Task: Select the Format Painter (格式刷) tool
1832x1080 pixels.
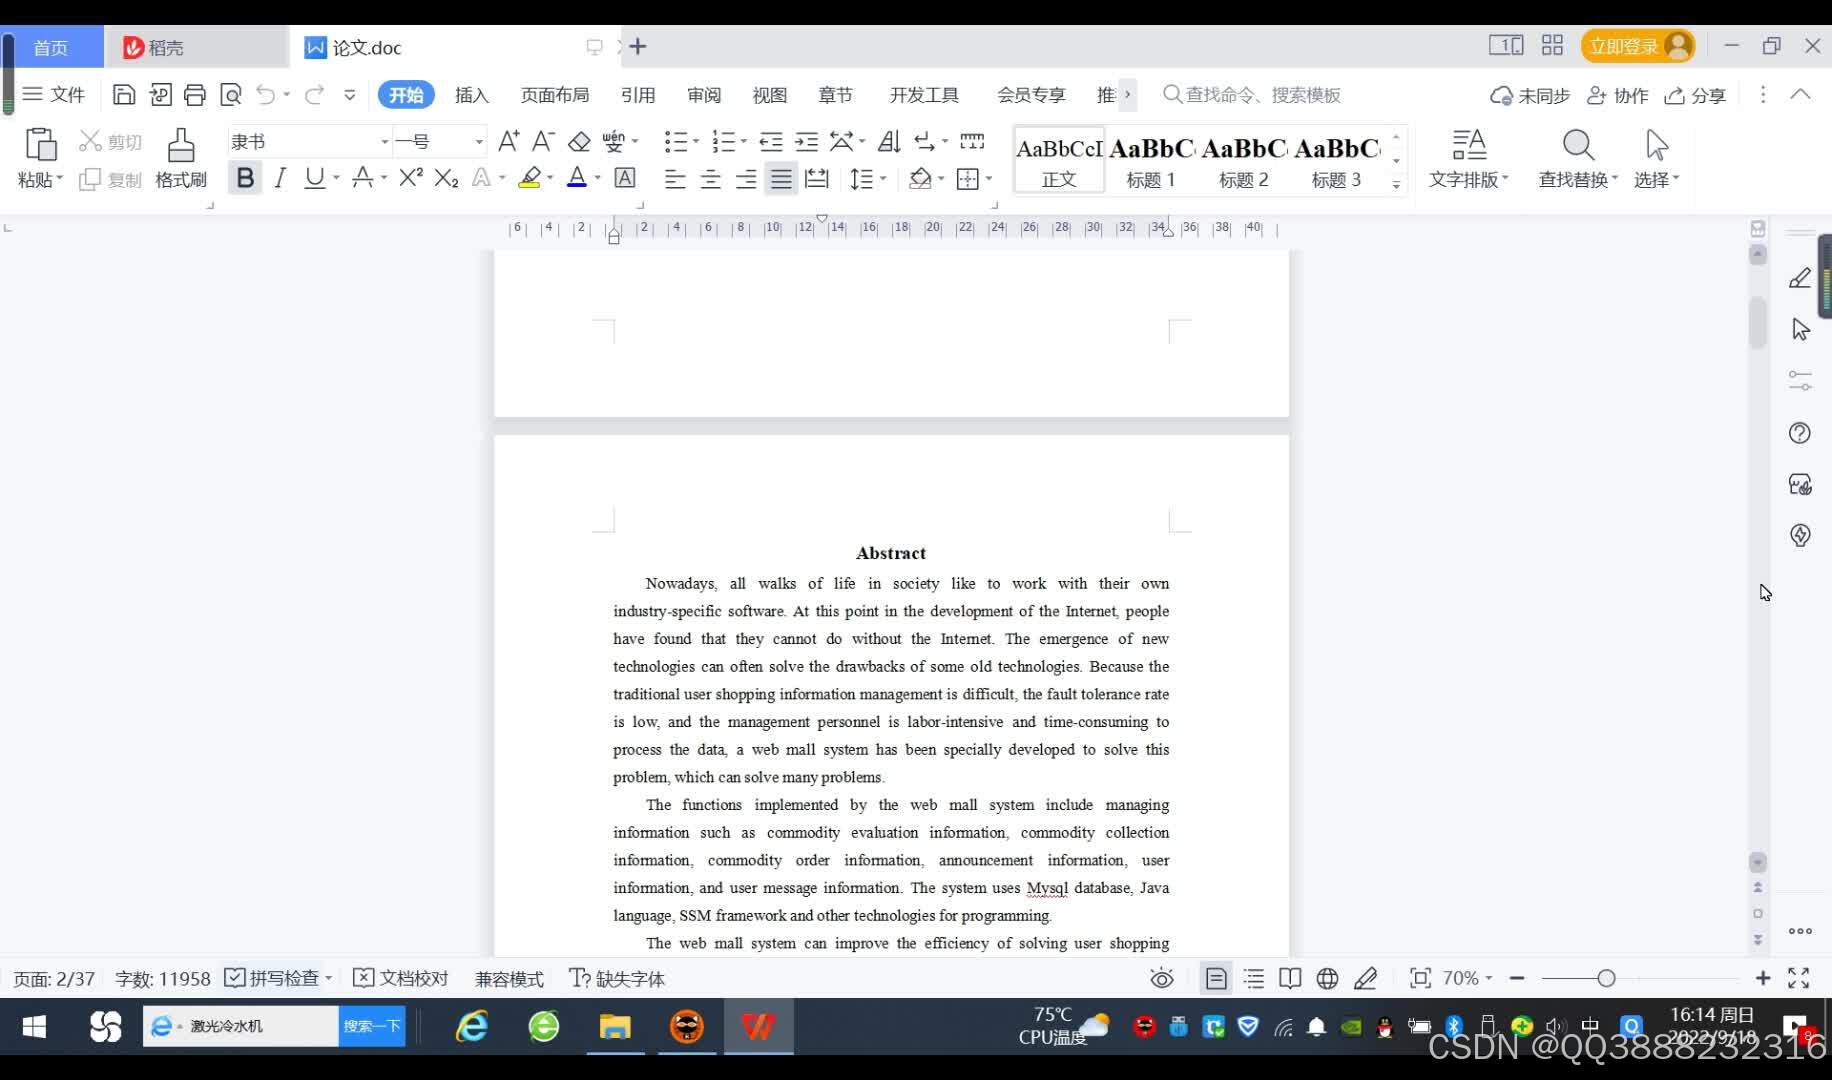Action: click(x=180, y=160)
